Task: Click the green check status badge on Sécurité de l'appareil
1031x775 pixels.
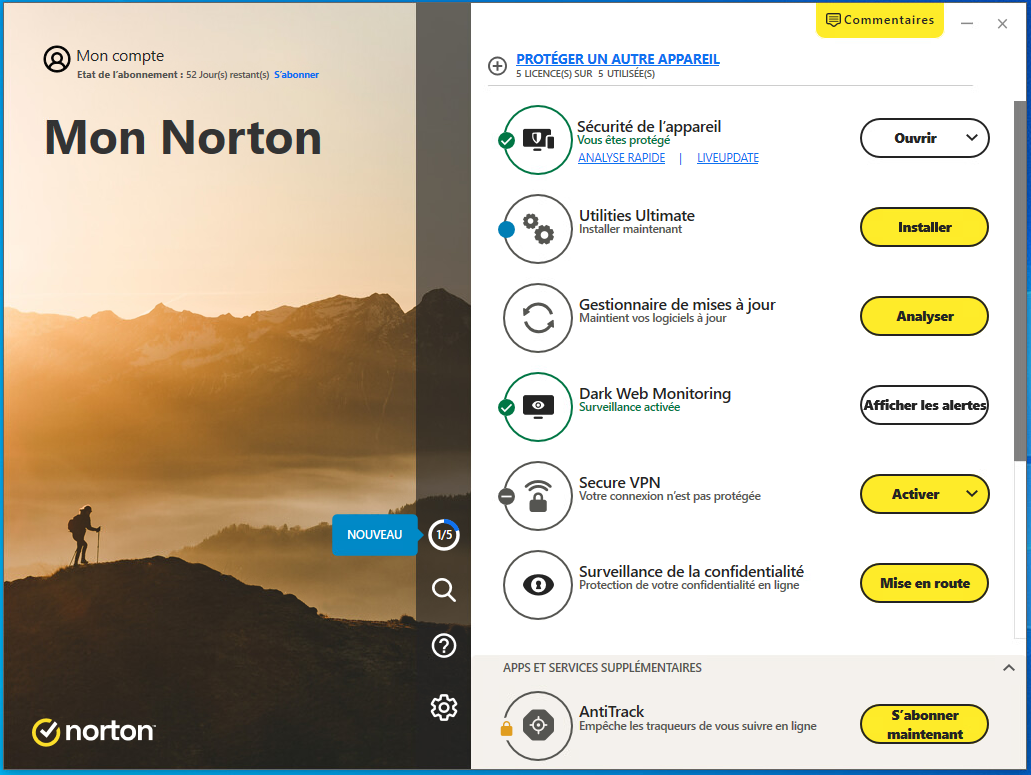Action: (506, 140)
